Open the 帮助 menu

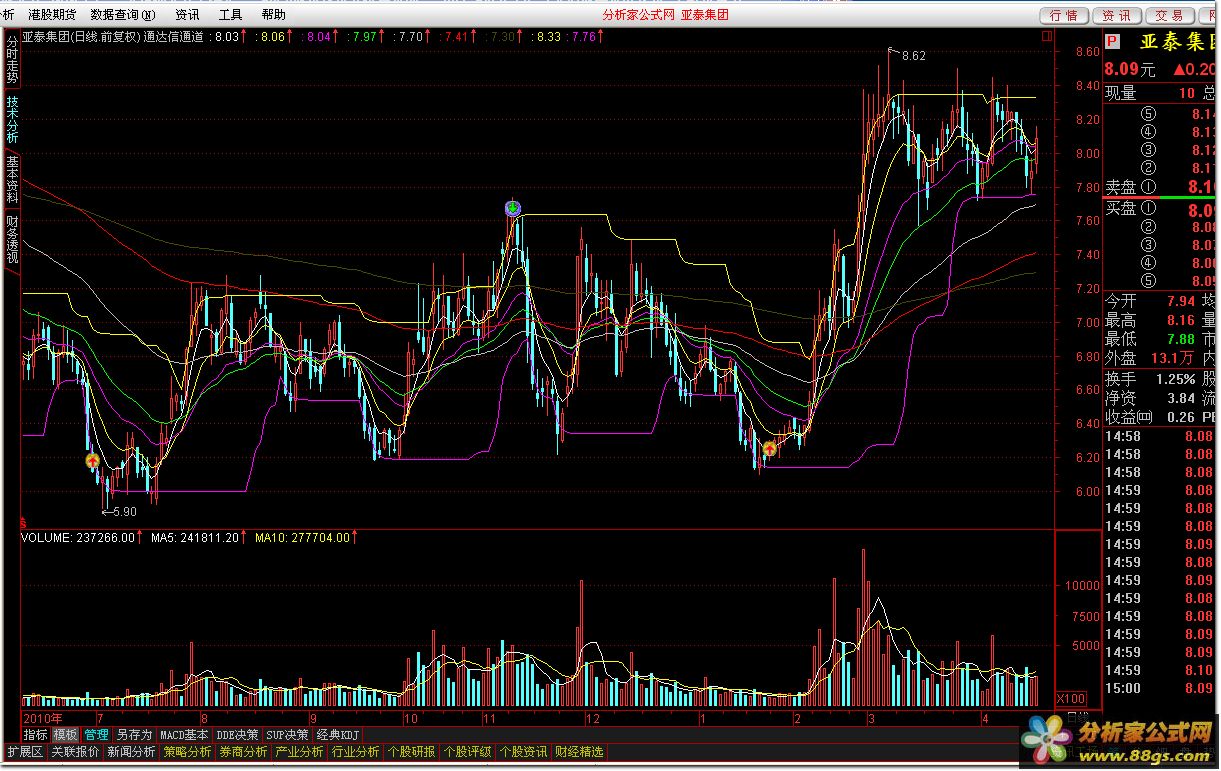[273, 15]
